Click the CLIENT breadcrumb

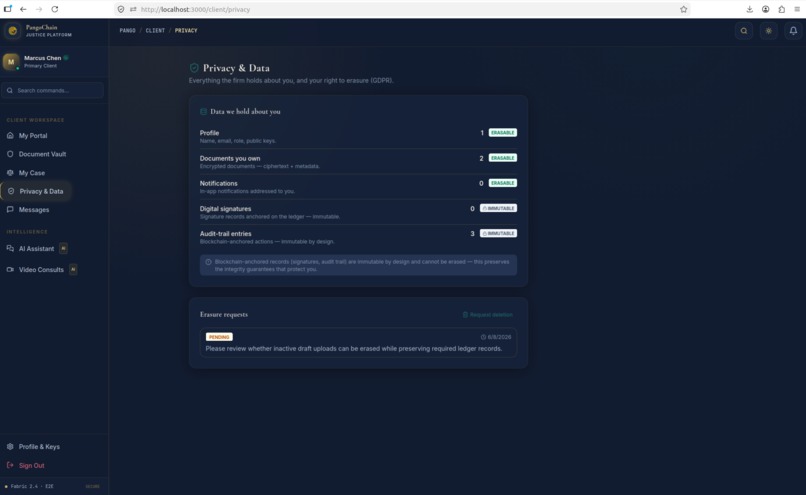155,31
